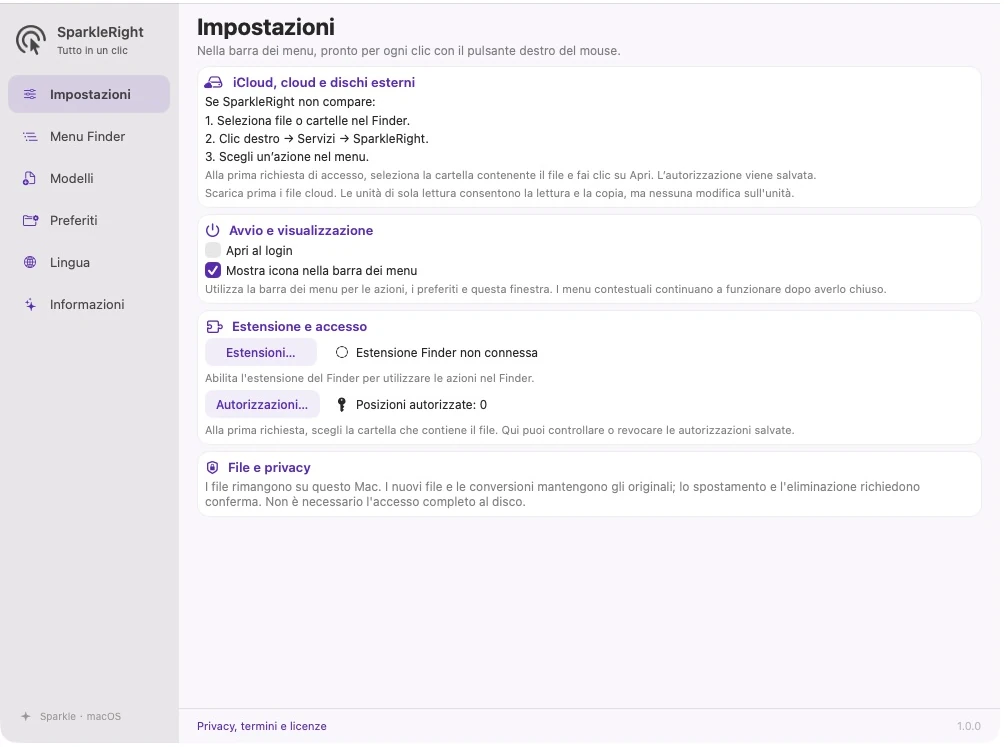The width and height of the screenshot is (1008, 747).
Task: Click the Estensioni... button
Action: tap(261, 352)
